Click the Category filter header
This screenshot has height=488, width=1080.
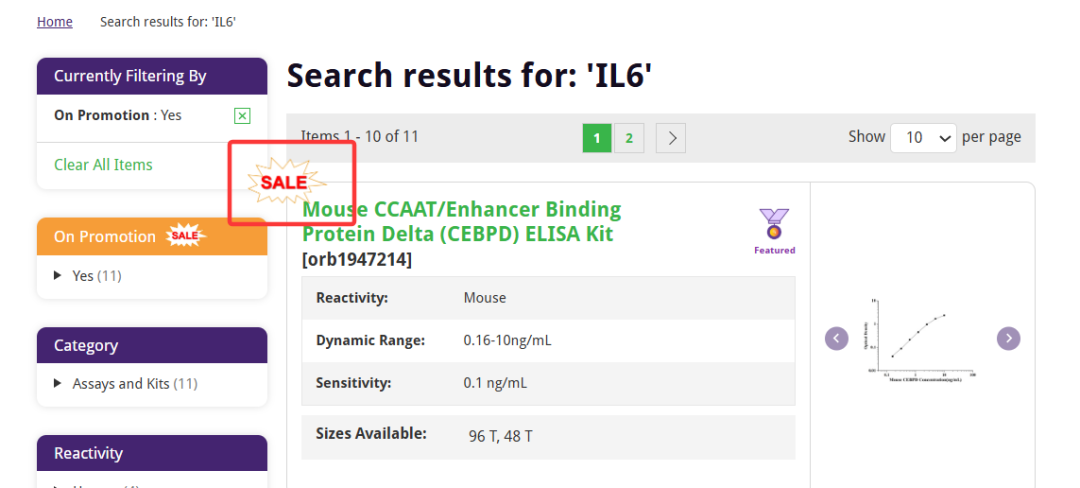(x=152, y=345)
